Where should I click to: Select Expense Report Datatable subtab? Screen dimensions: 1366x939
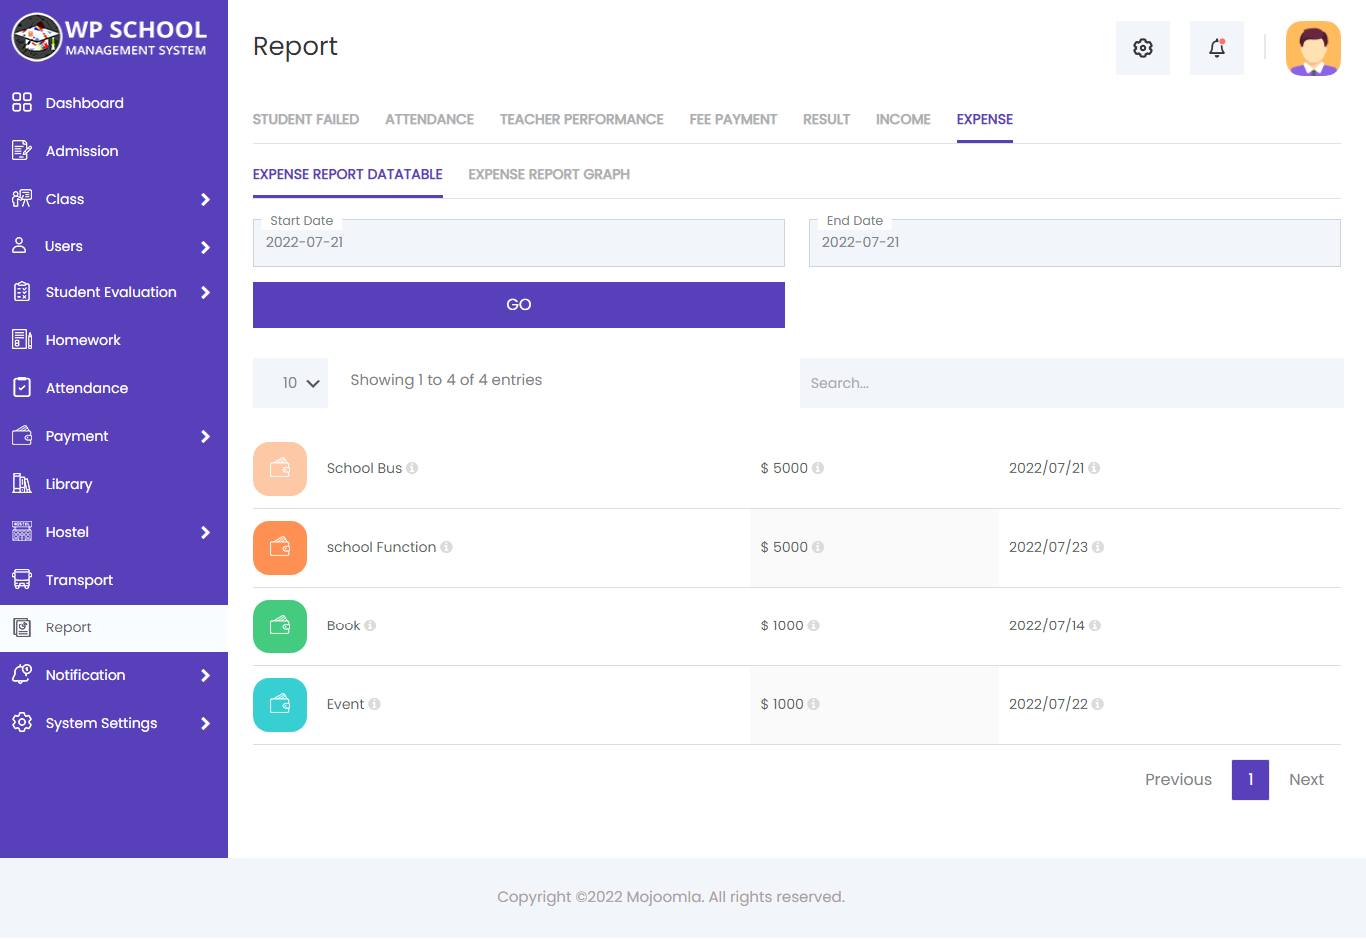(x=348, y=174)
